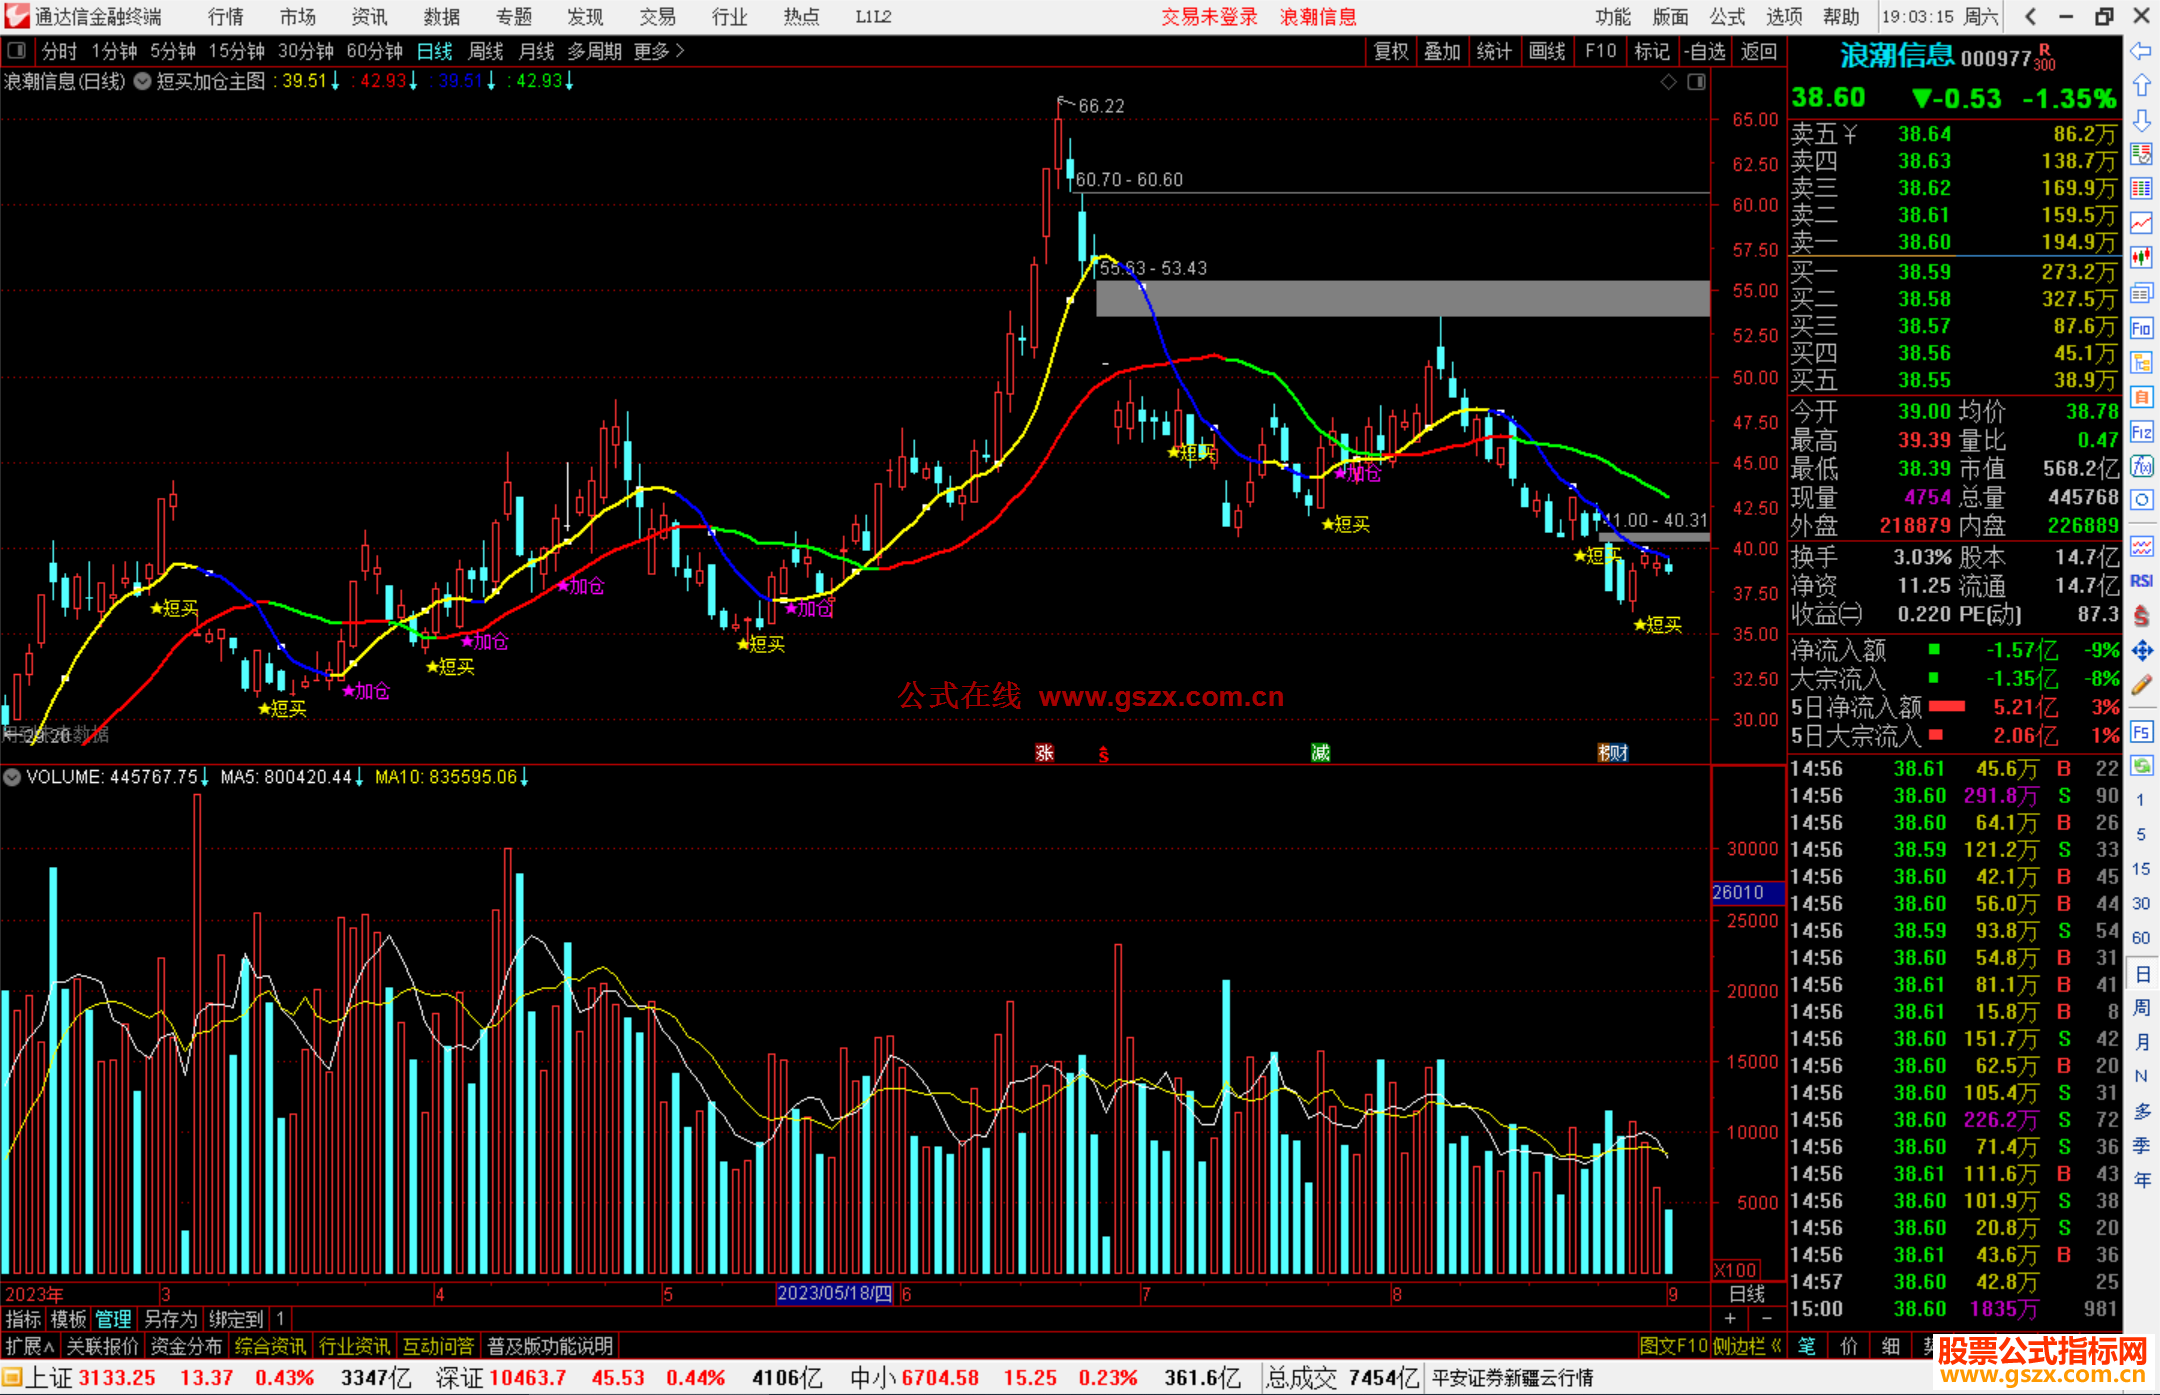Expand the 更多 period options

coord(659,51)
